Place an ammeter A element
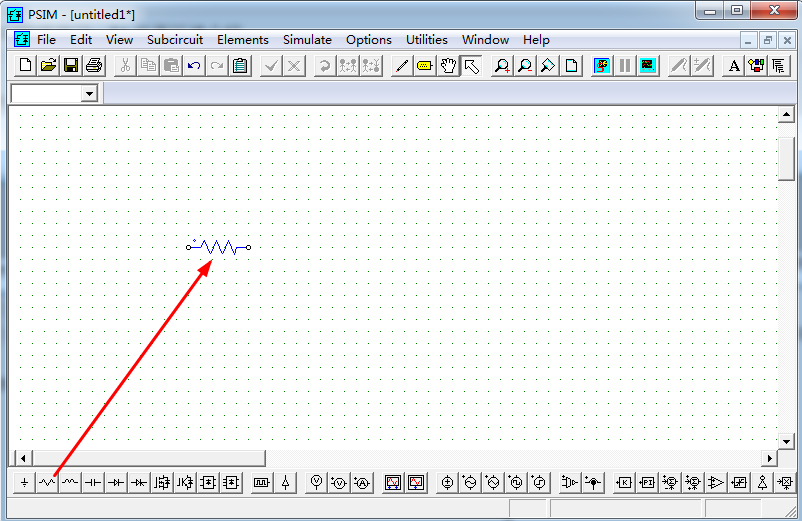The image size is (802, 521). point(362,482)
